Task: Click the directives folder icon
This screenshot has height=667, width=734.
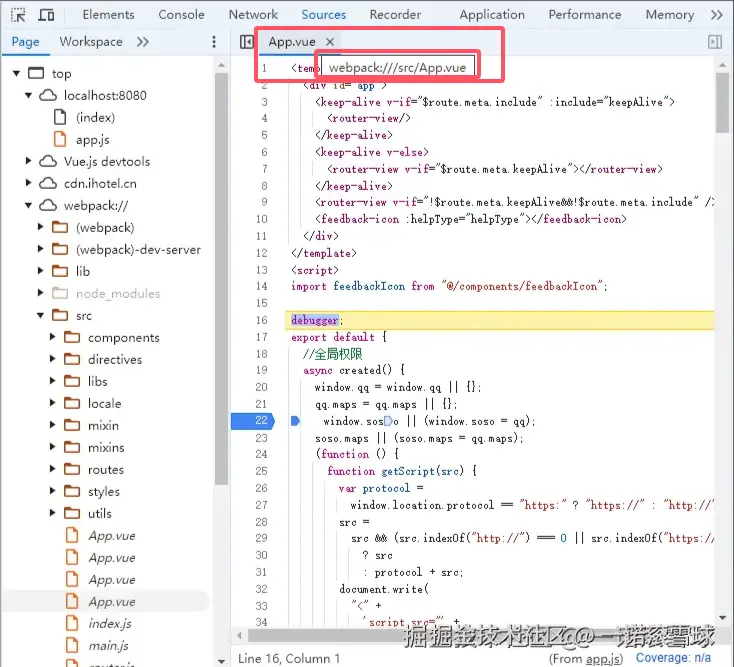Action: coord(72,359)
